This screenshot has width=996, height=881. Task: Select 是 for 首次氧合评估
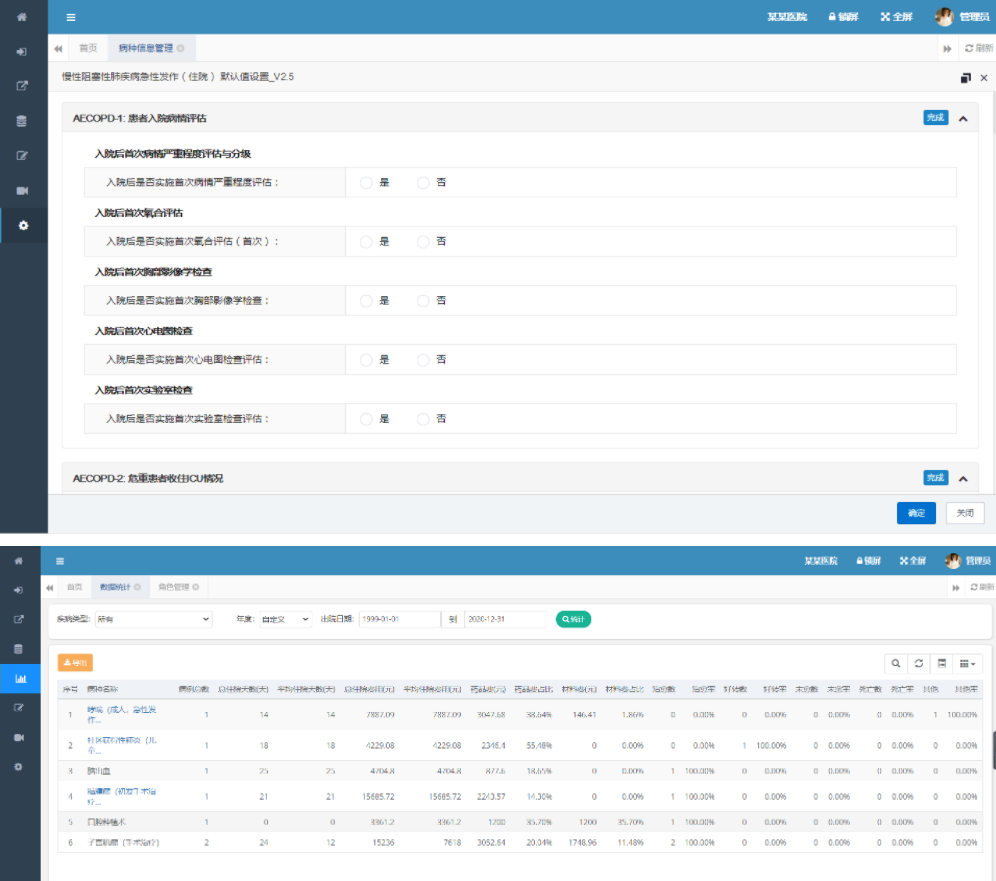point(366,242)
